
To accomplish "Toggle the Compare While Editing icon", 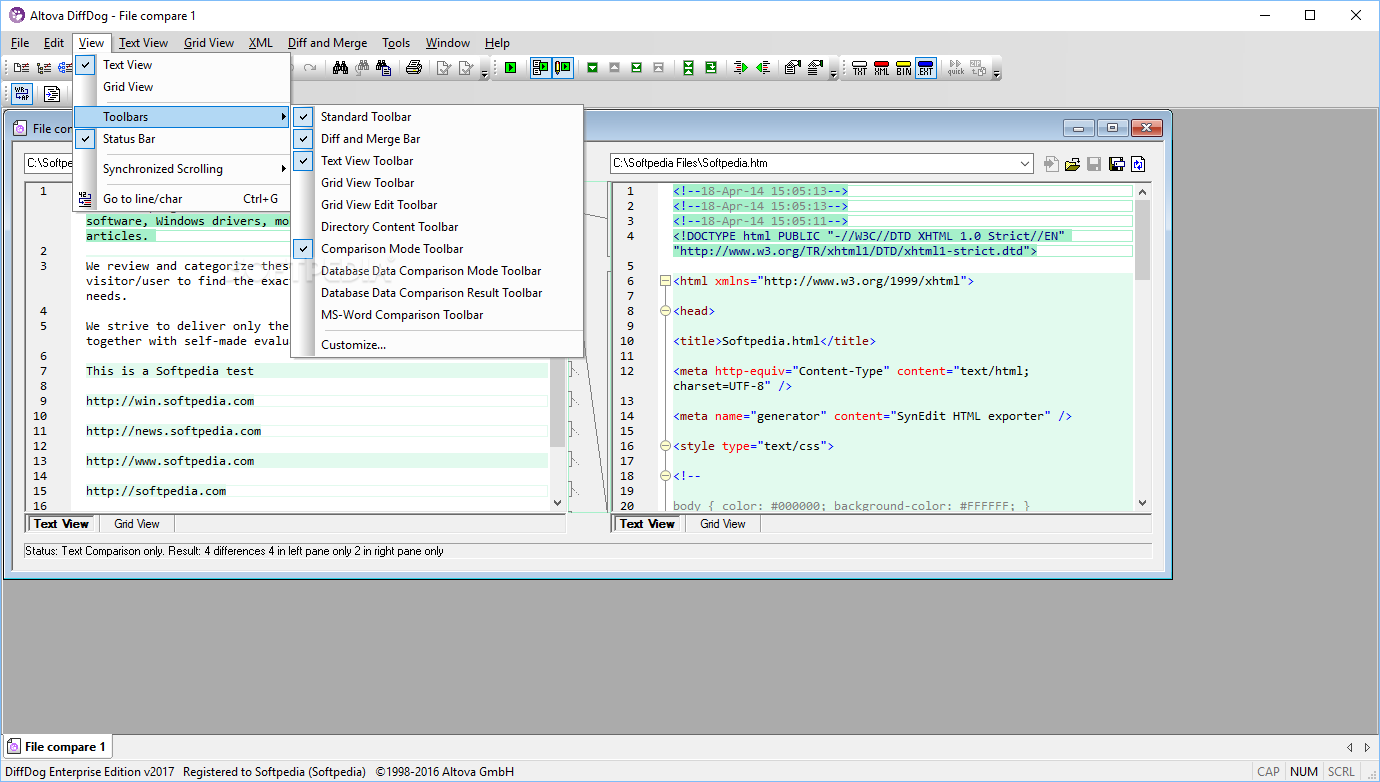I will tap(562, 68).
